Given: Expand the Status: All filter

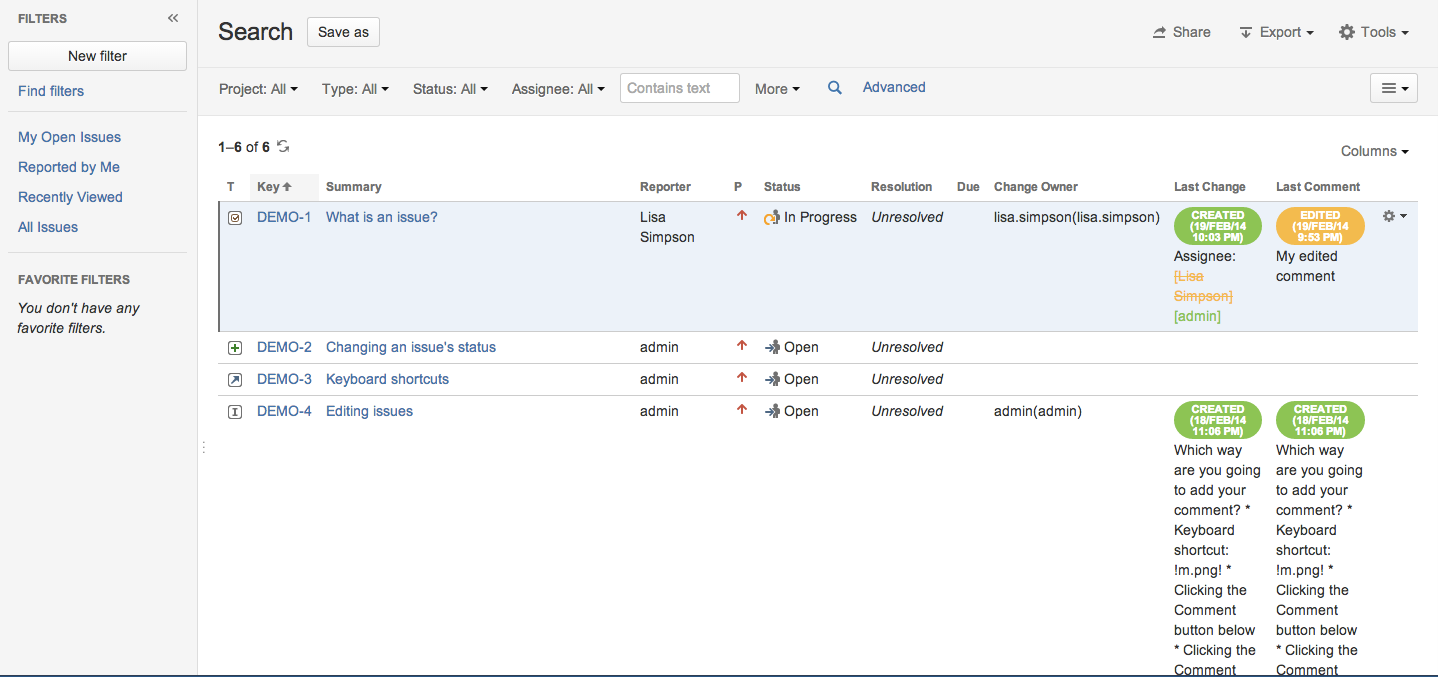Looking at the screenshot, I should (450, 89).
